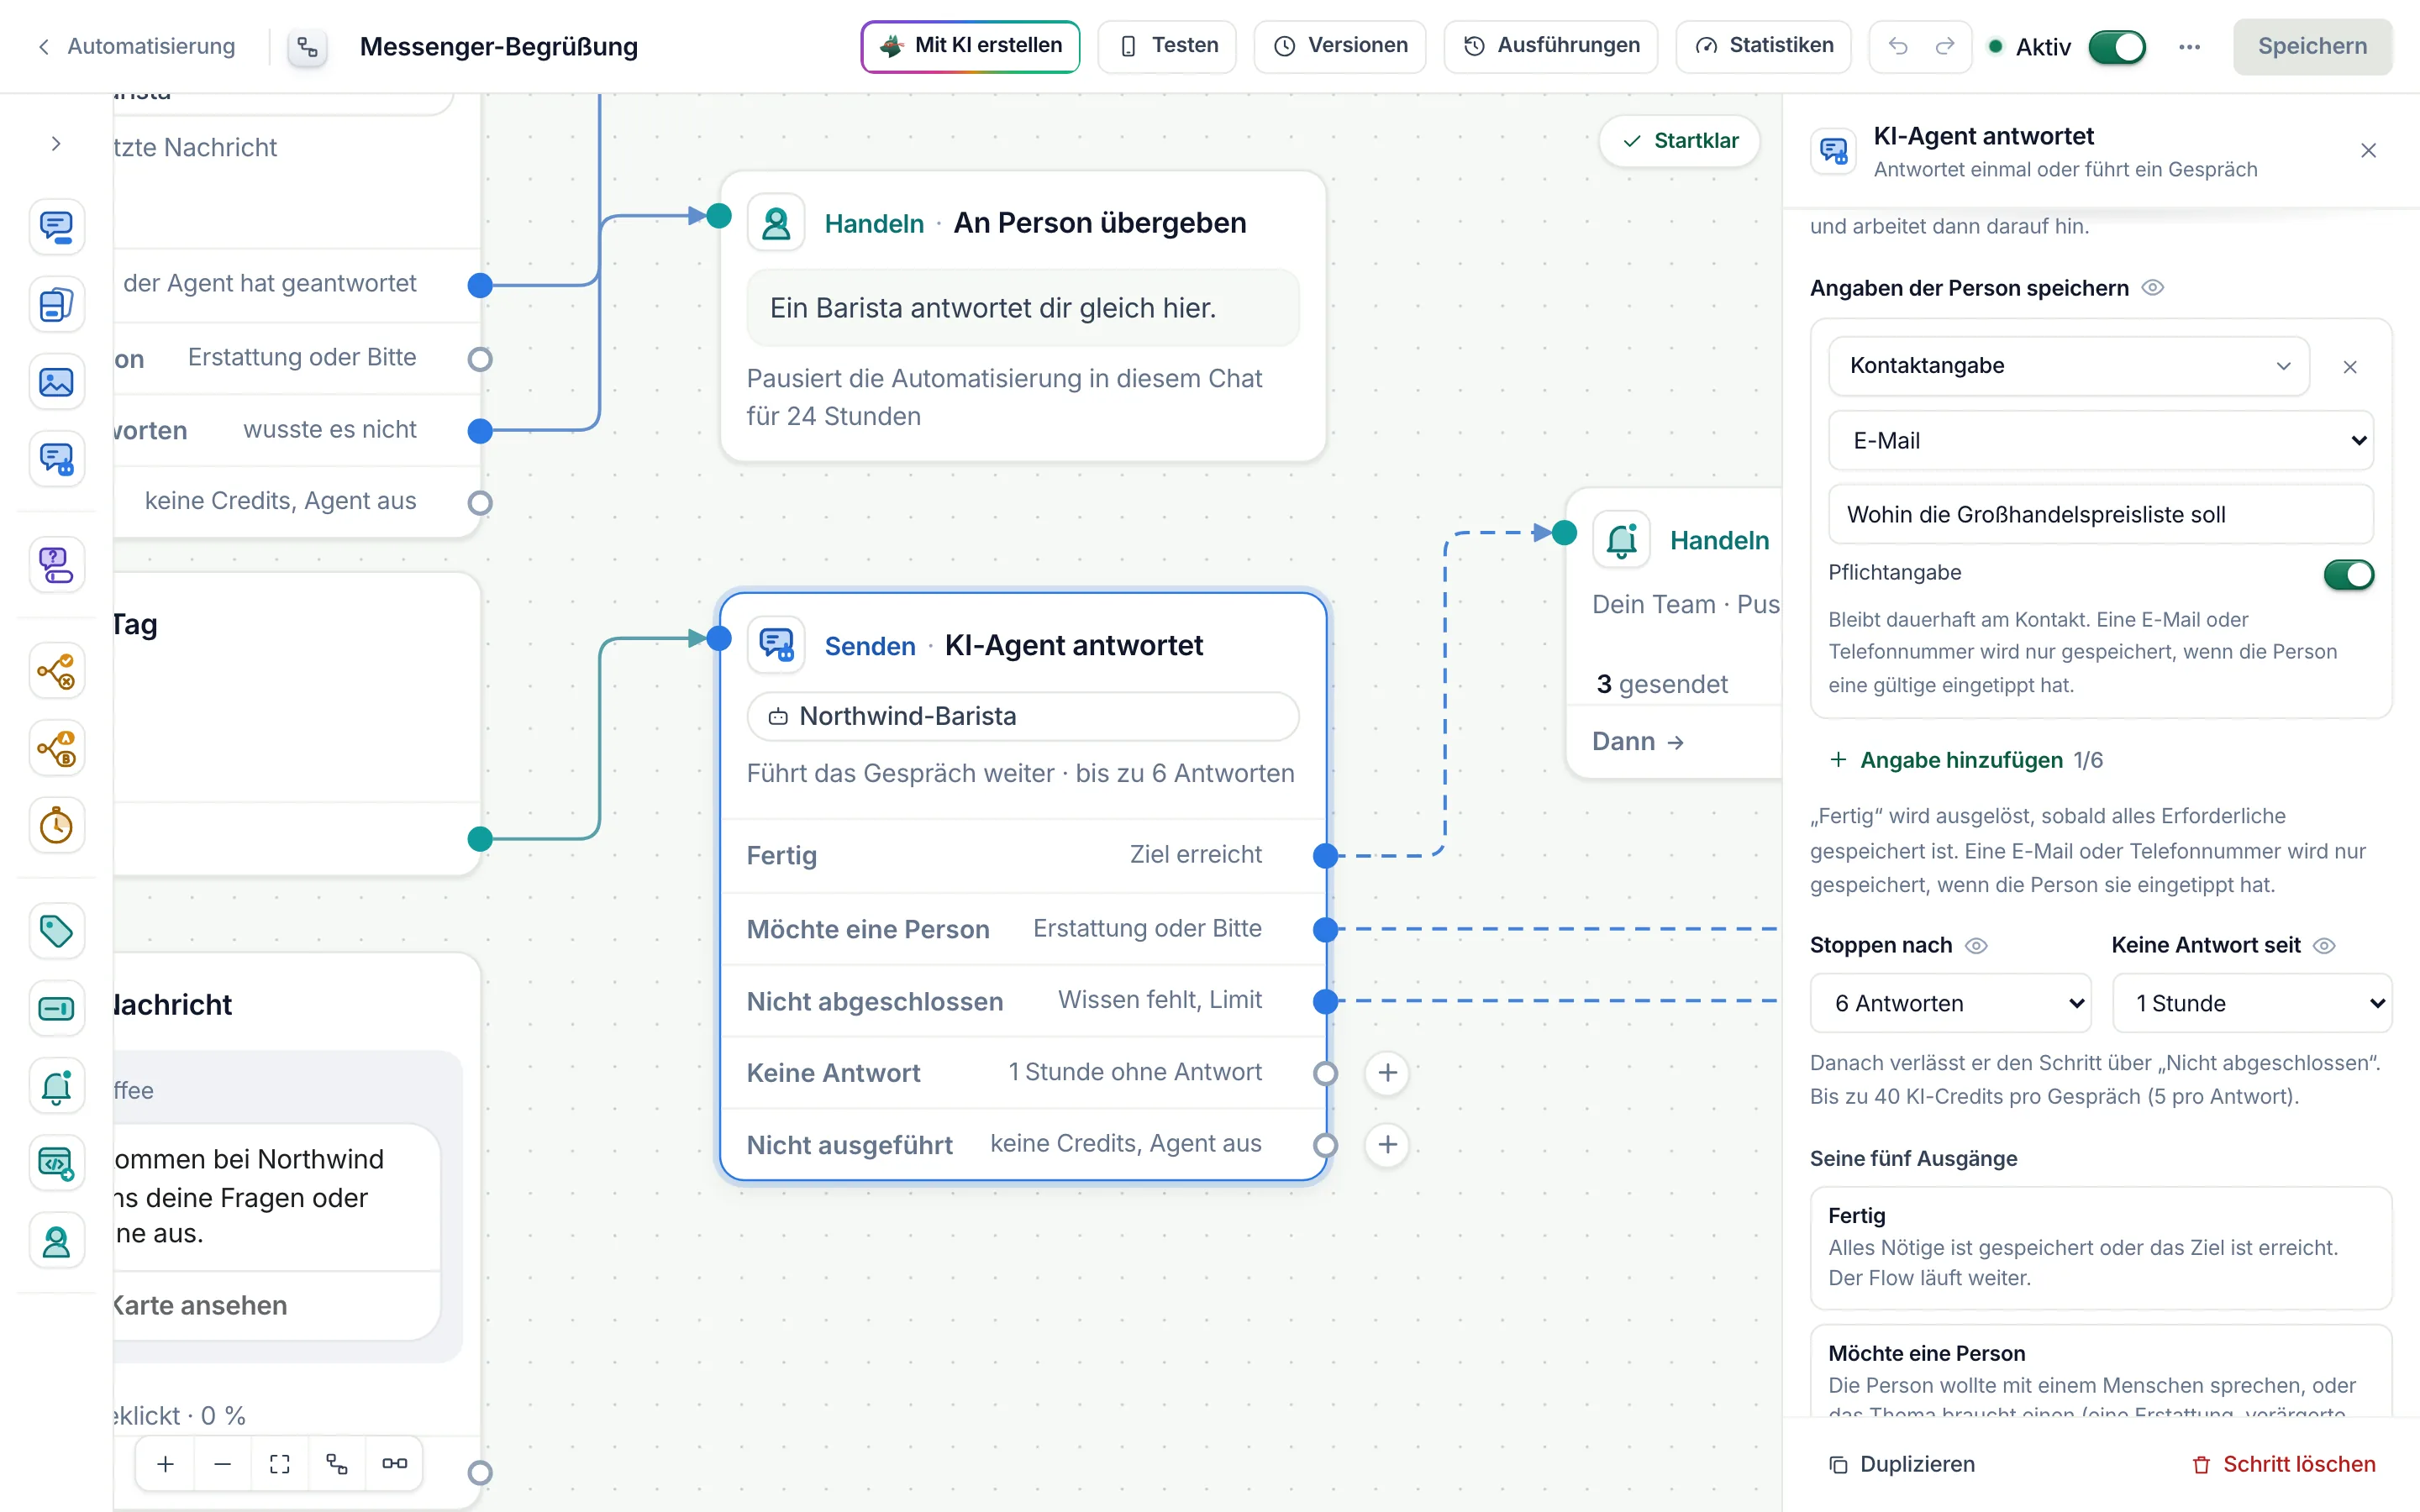Open the Statistiken tab
The height and width of the screenshot is (1512, 2420).
[x=1763, y=46]
